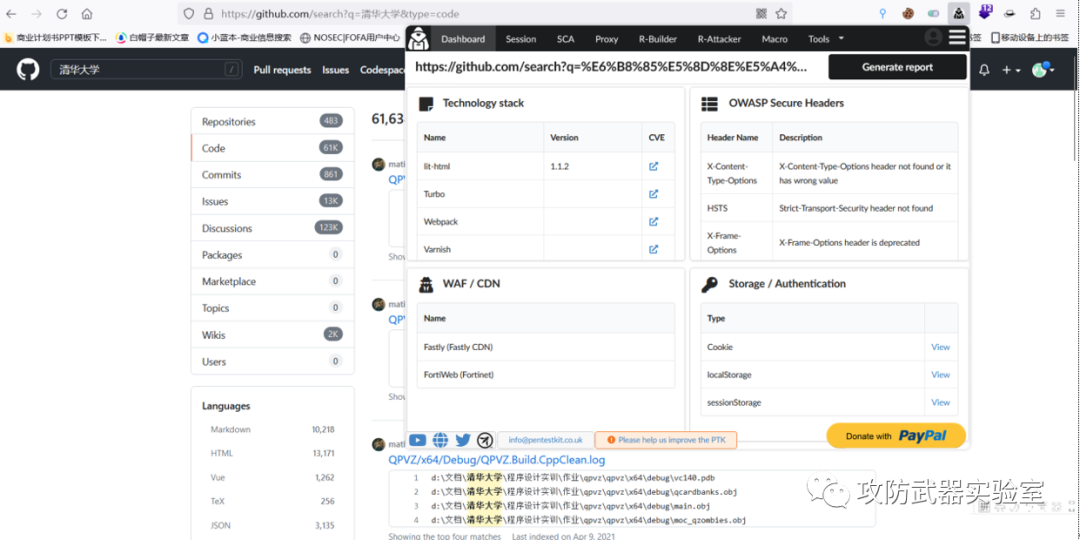Open the CVE link icon for Turbo
The height and width of the screenshot is (540, 1080).
(x=654, y=194)
